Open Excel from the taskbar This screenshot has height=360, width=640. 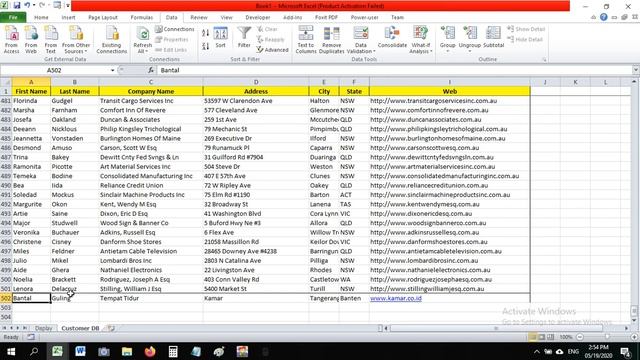click(x=57, y=351)
